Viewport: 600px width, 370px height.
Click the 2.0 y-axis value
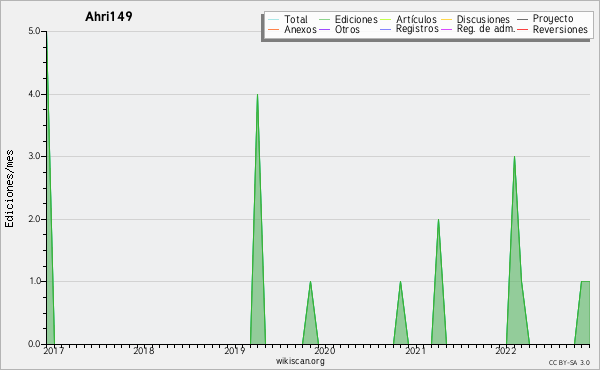[34, 219]
